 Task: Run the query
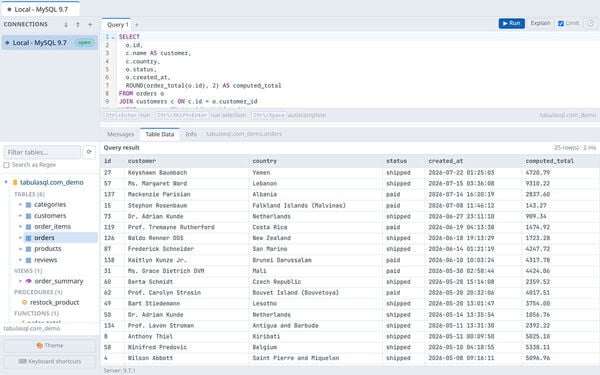point(512,23)
